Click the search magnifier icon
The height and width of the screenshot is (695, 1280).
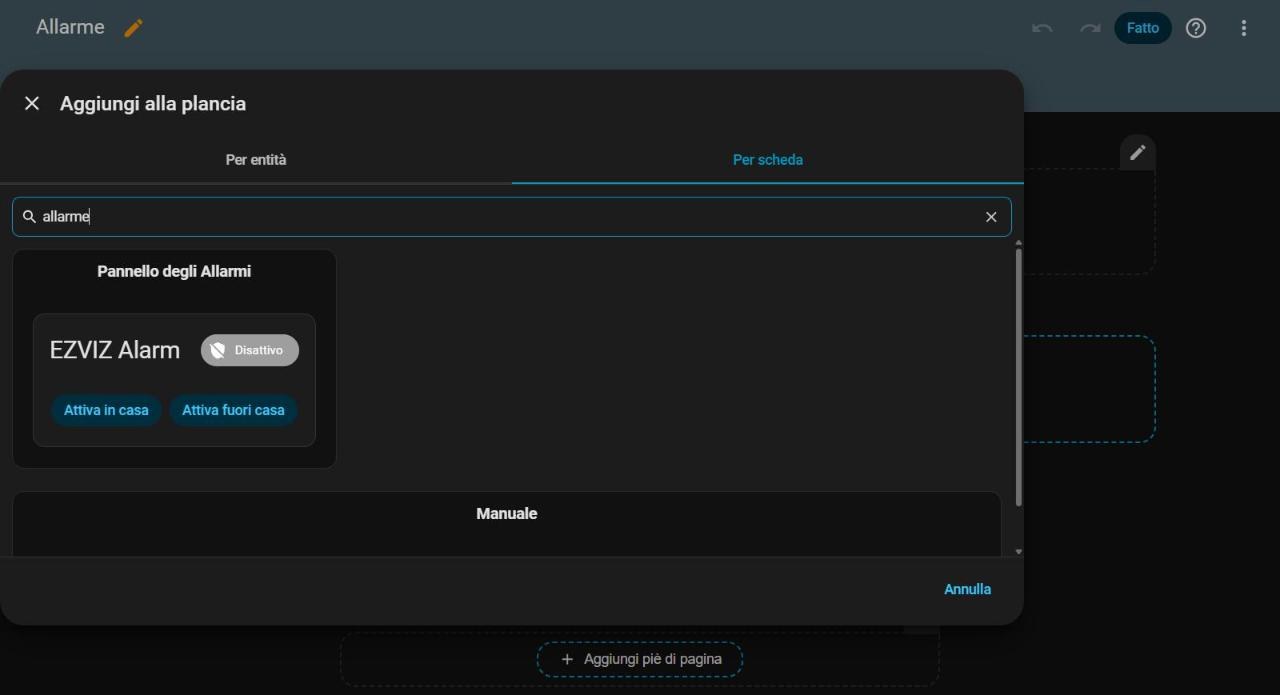click(29, 216)
